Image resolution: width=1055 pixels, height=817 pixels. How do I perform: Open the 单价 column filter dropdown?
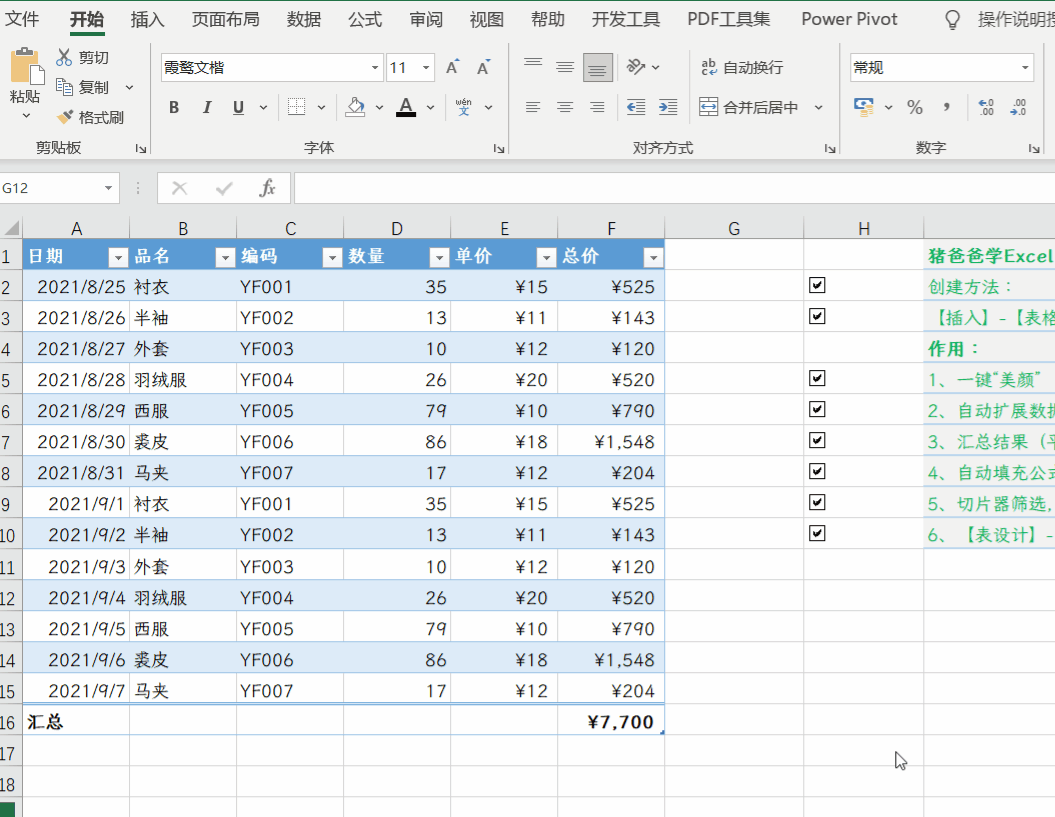(546, 257)
